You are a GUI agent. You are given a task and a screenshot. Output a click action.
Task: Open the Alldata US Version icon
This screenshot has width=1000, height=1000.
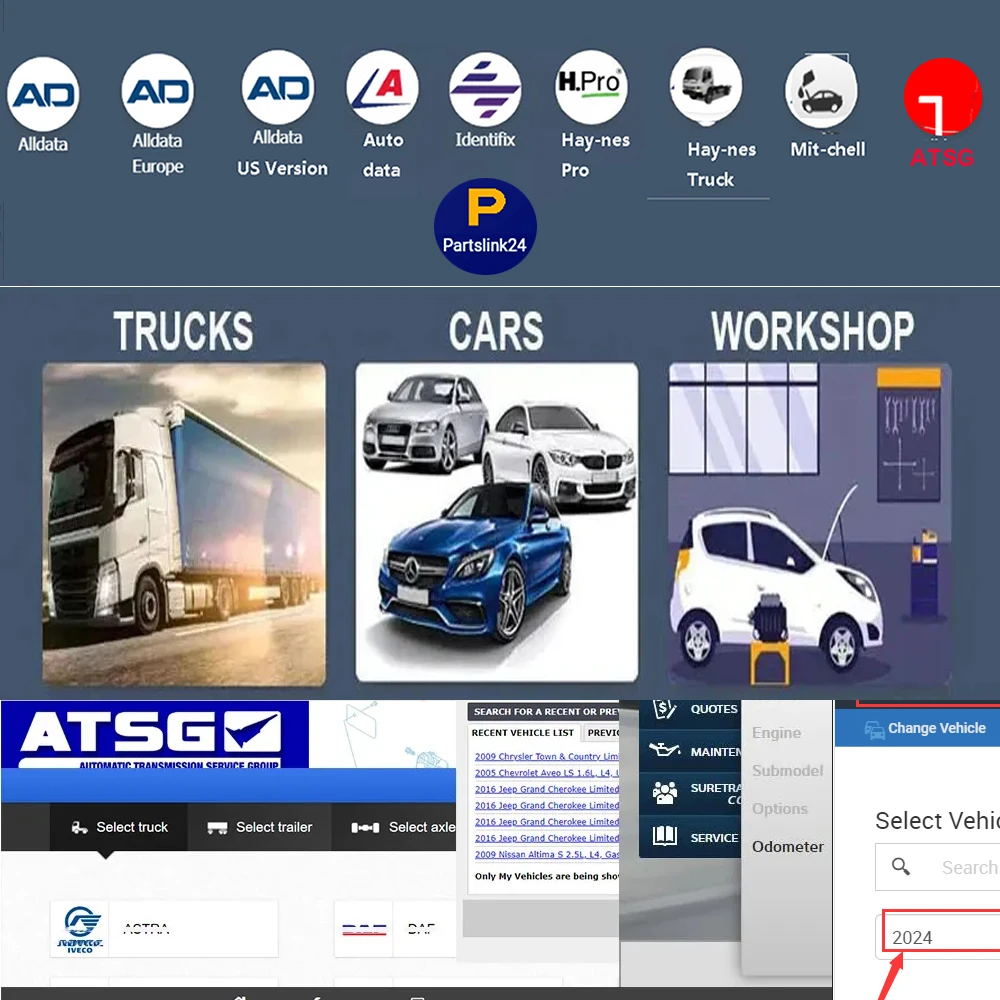(278, 87)
